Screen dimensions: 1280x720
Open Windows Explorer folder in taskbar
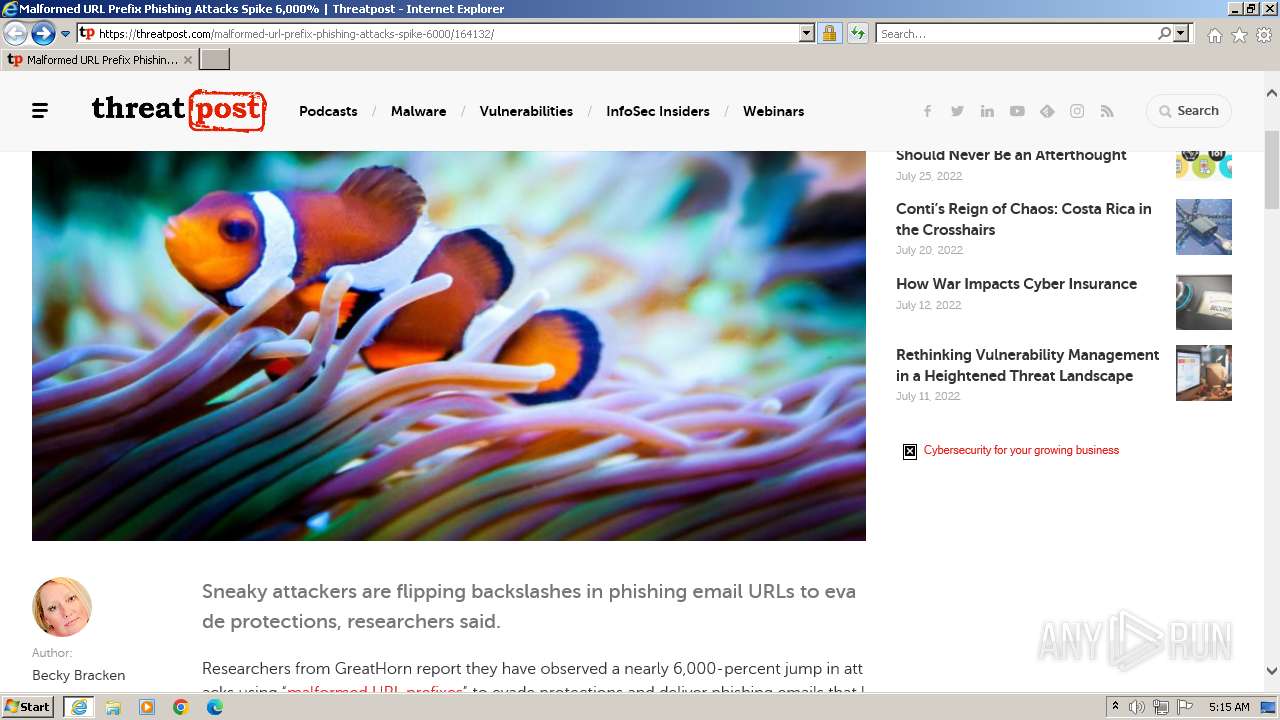tap(113, 707)
